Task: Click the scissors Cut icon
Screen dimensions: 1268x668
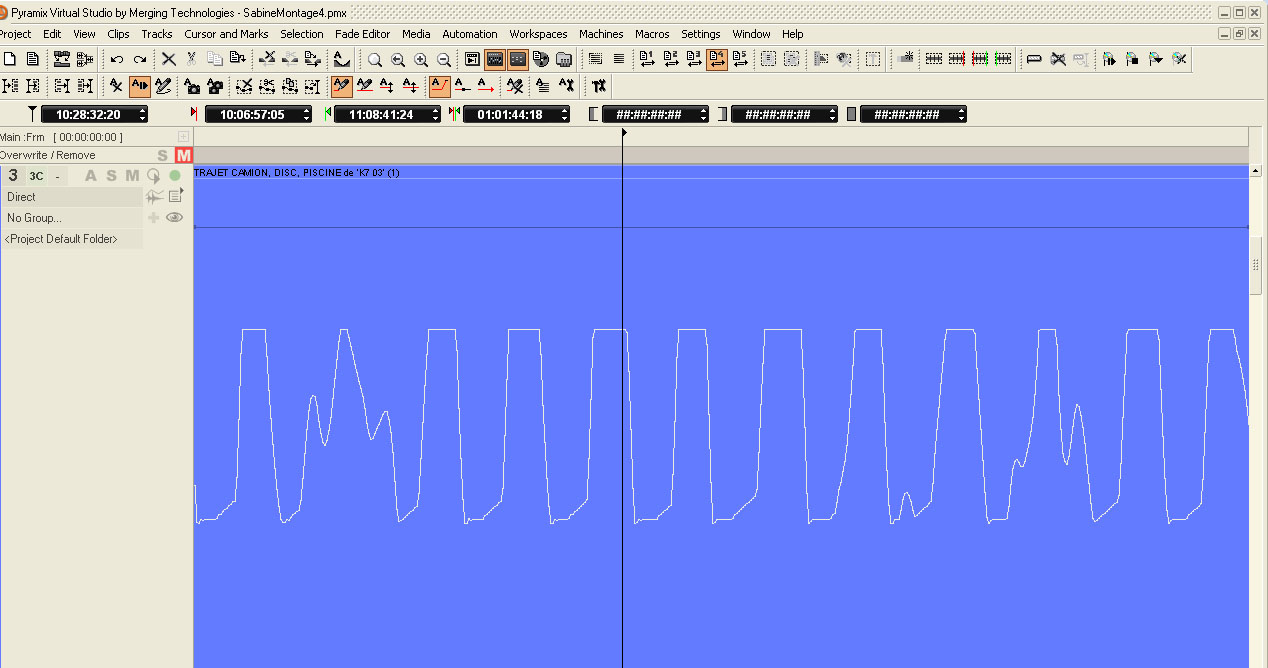Action: click(x=191, y=59)
